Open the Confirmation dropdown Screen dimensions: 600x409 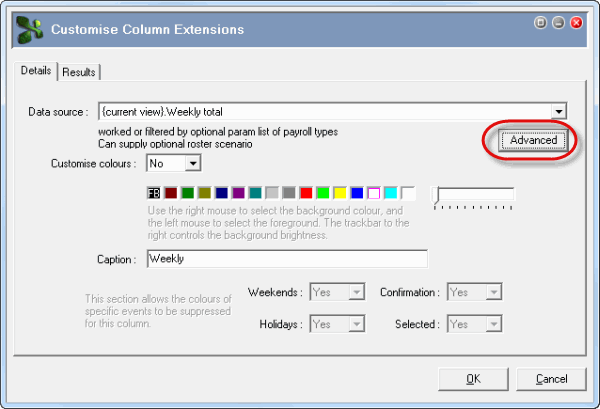tap(494, 292)
